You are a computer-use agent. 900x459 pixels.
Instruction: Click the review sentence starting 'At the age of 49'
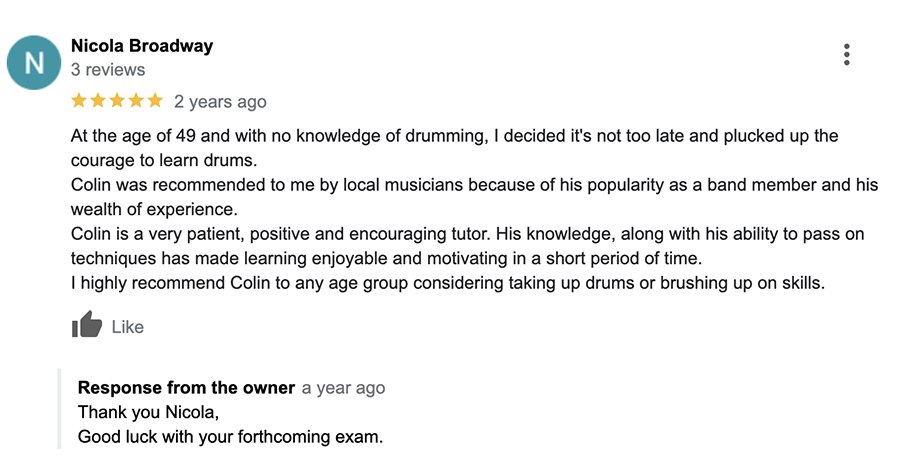[x=455, y=148]
